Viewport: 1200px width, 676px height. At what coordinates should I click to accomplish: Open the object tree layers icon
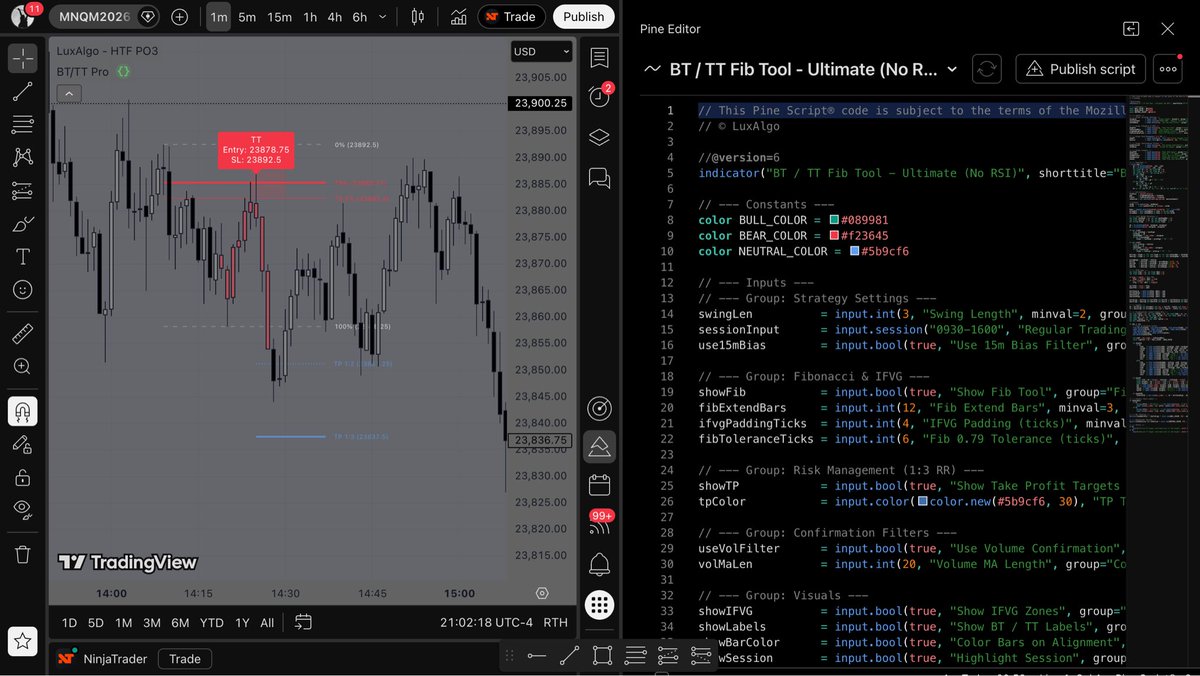(599, 137)
